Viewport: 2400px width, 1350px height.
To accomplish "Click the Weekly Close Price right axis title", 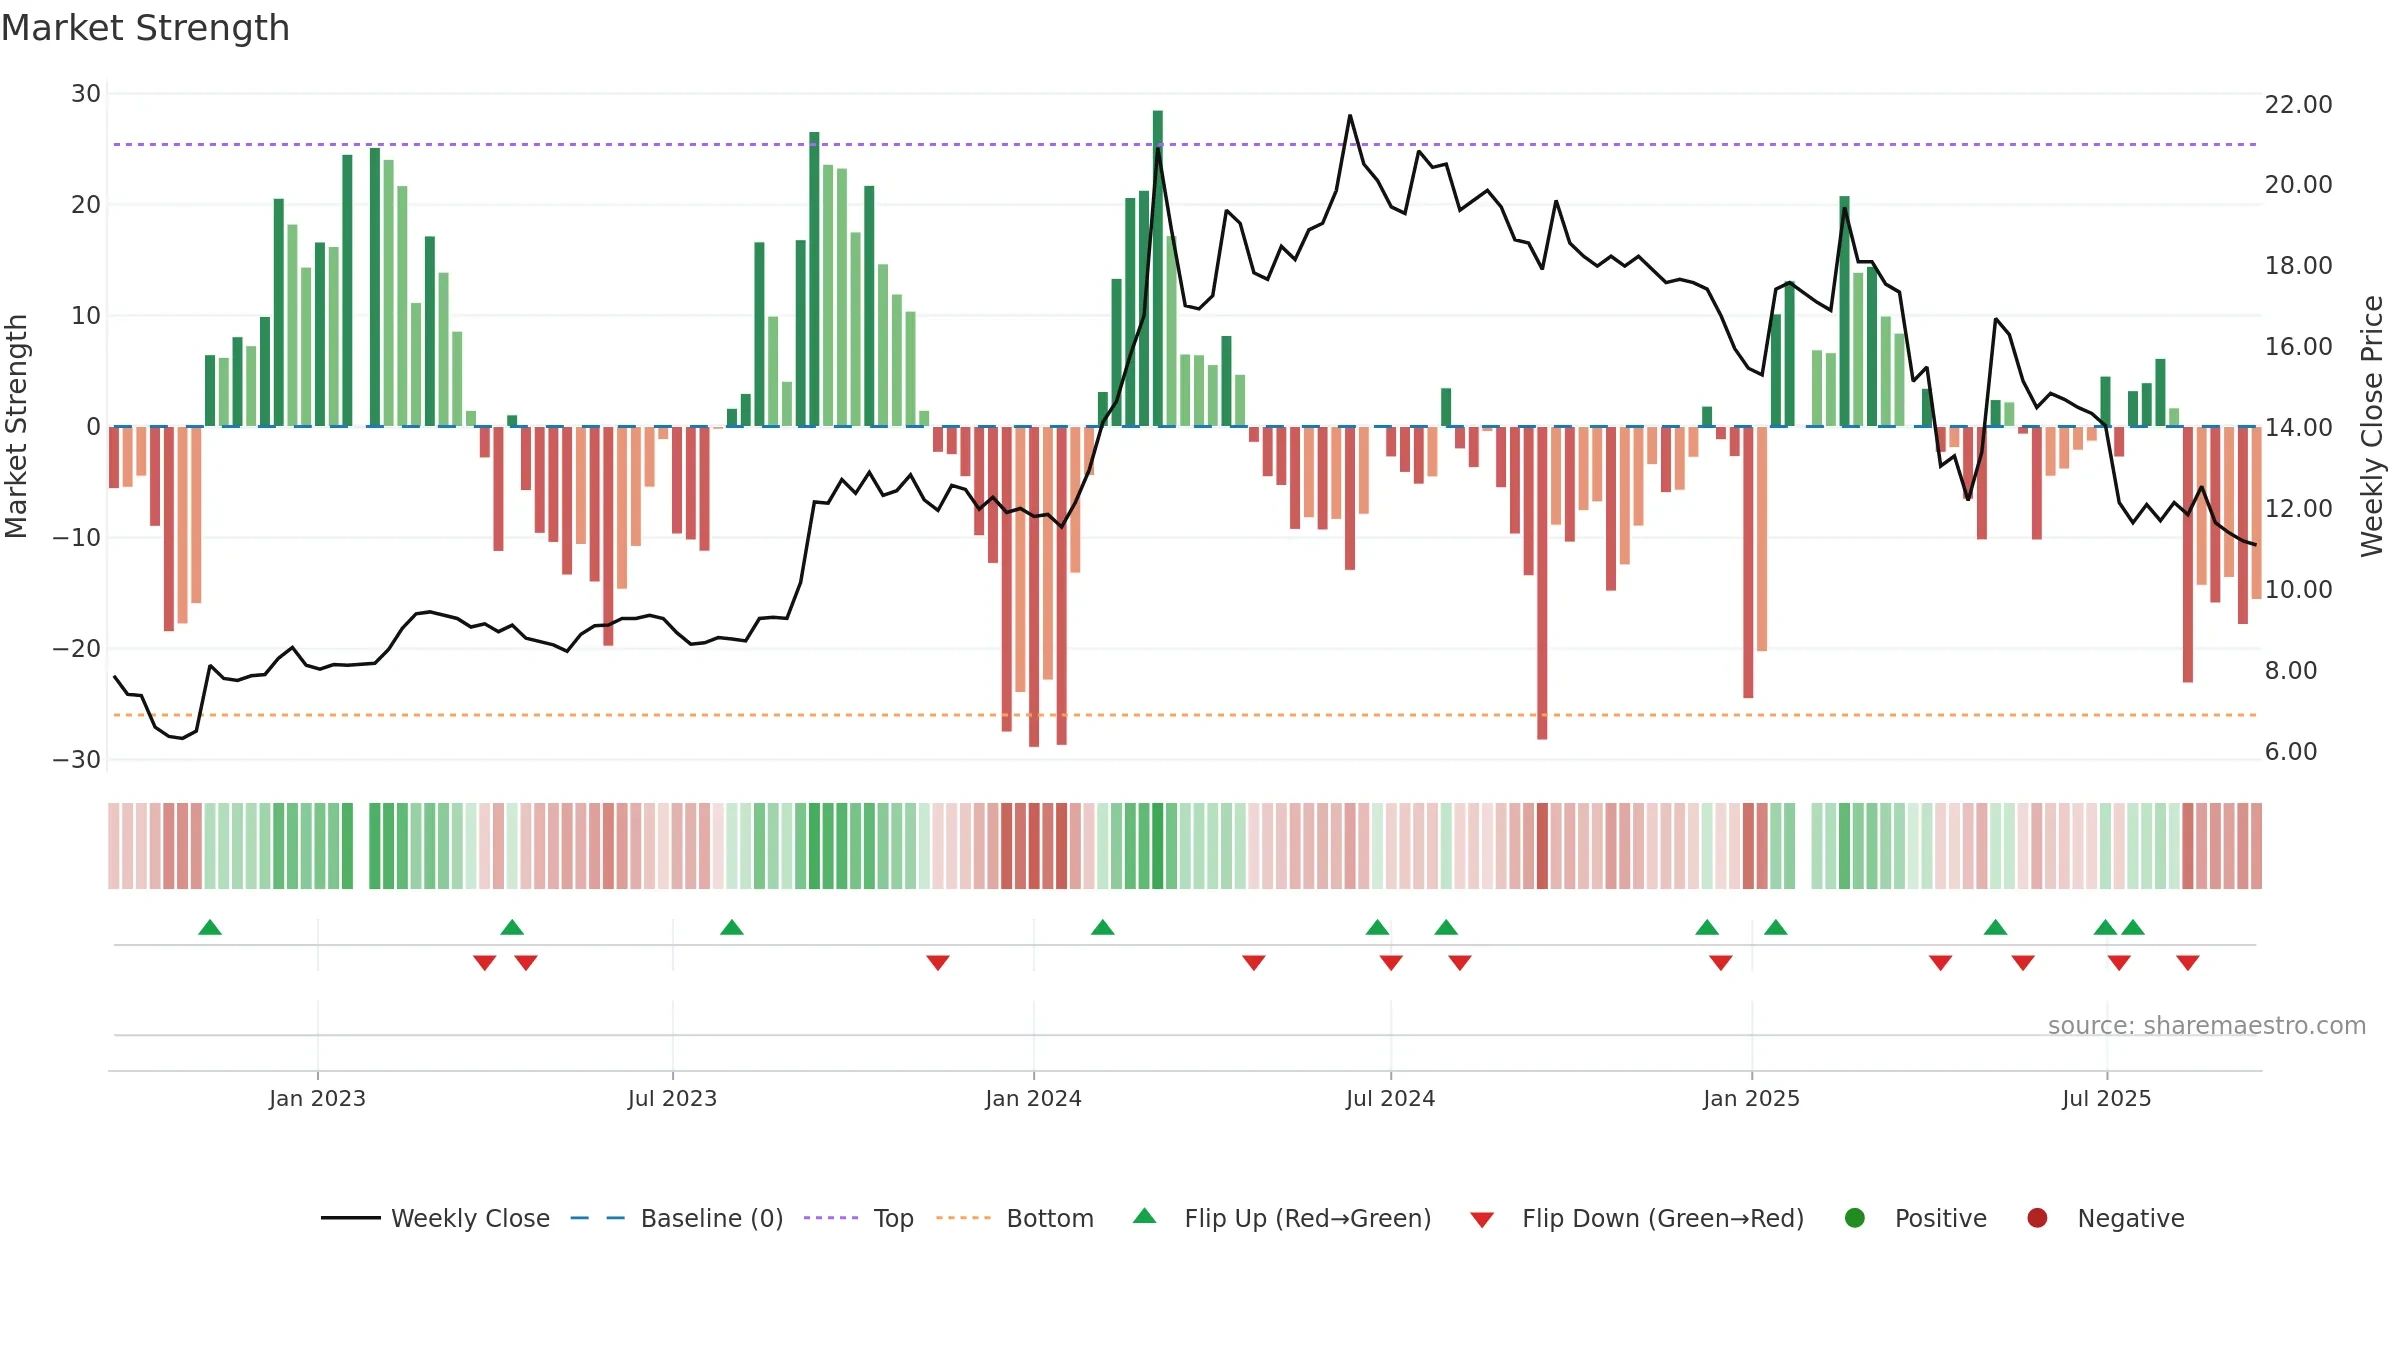I will (x=2372, y=426).
